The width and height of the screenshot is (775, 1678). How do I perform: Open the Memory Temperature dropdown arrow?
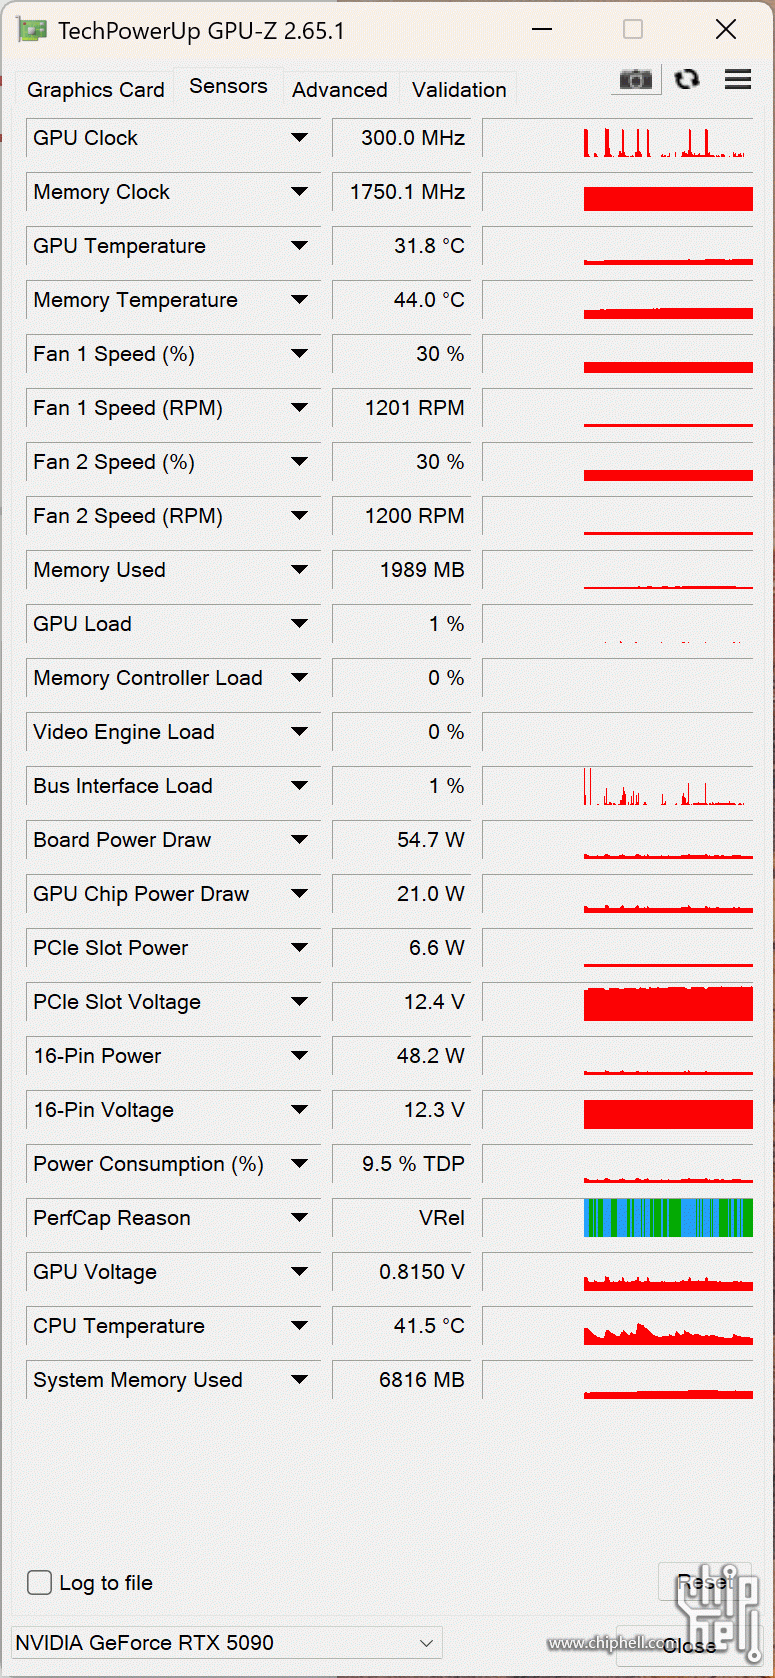click(299, 300)
